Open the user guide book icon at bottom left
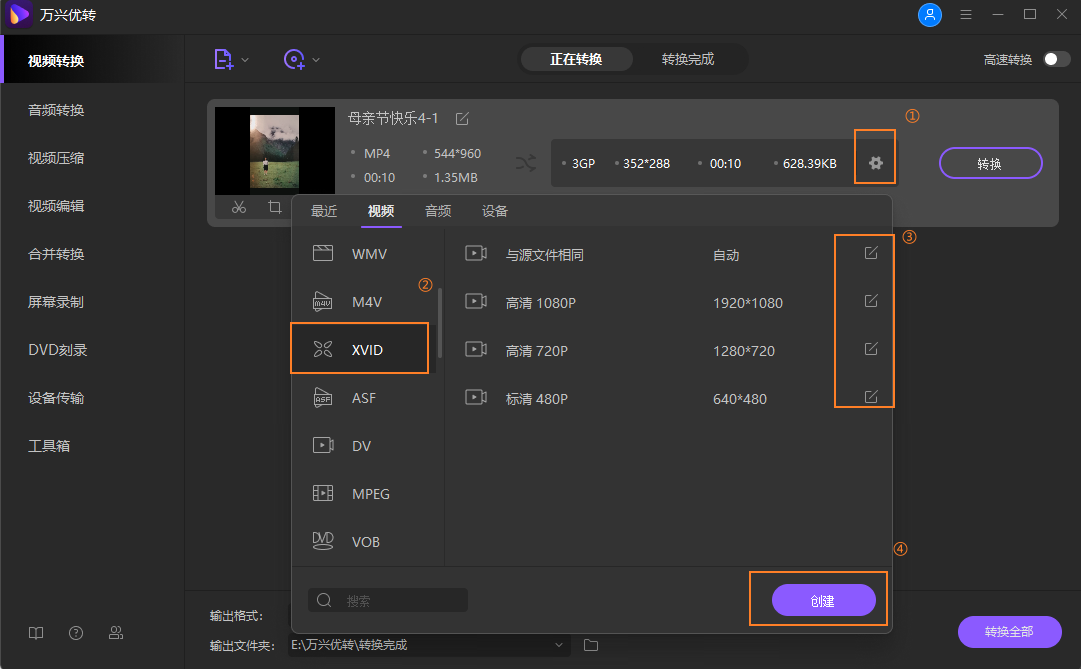 [36, 633]
